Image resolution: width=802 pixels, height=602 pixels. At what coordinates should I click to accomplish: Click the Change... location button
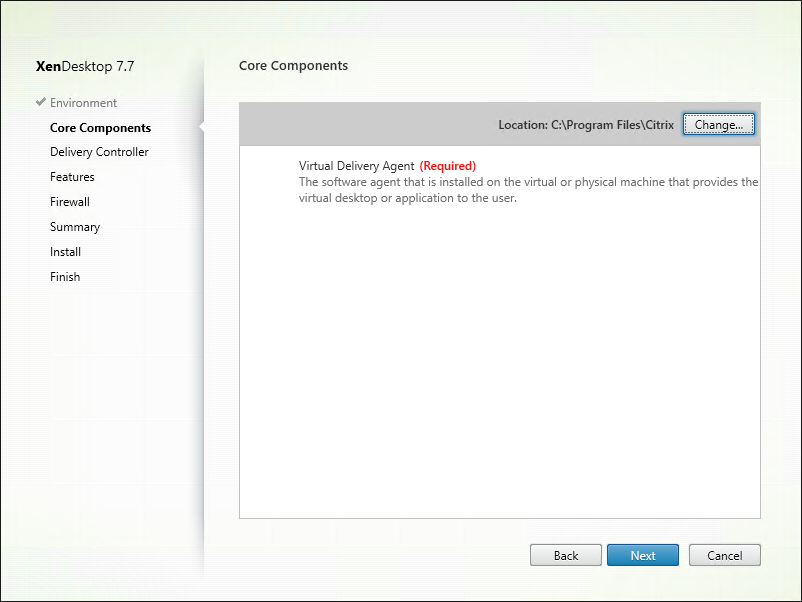click(719, 124)
